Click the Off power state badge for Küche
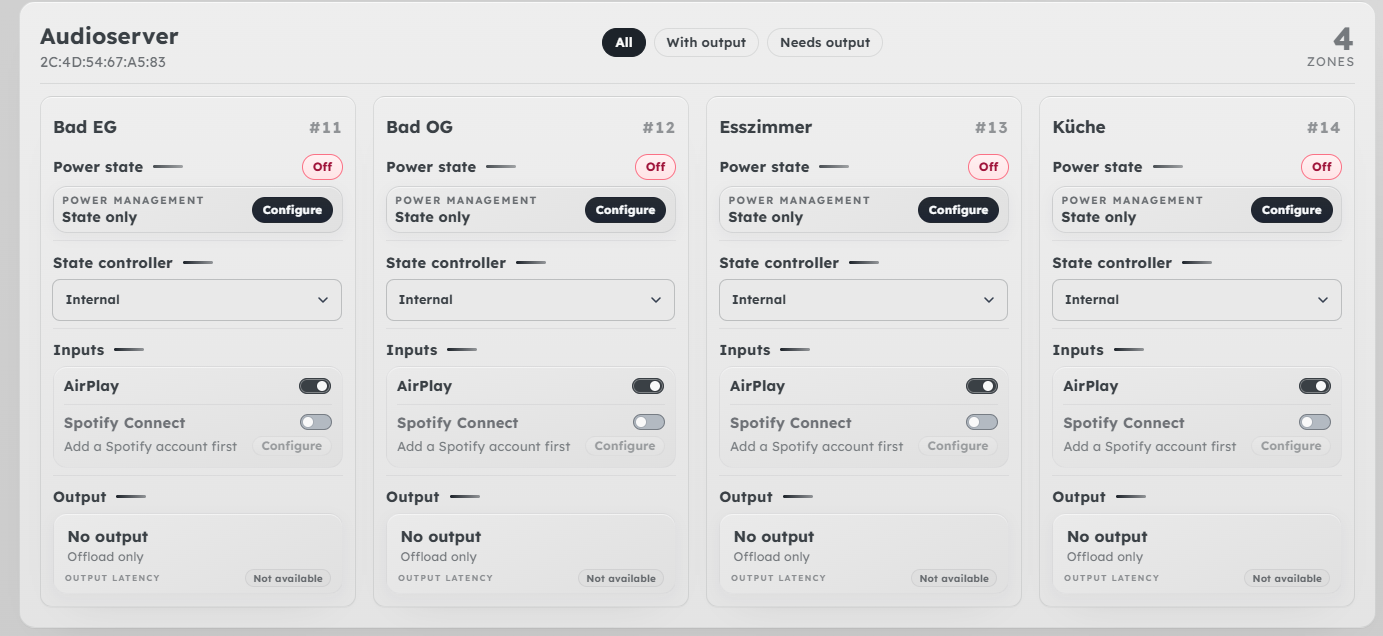This screenshot has height=636, width=1383. coord(1321,167)
